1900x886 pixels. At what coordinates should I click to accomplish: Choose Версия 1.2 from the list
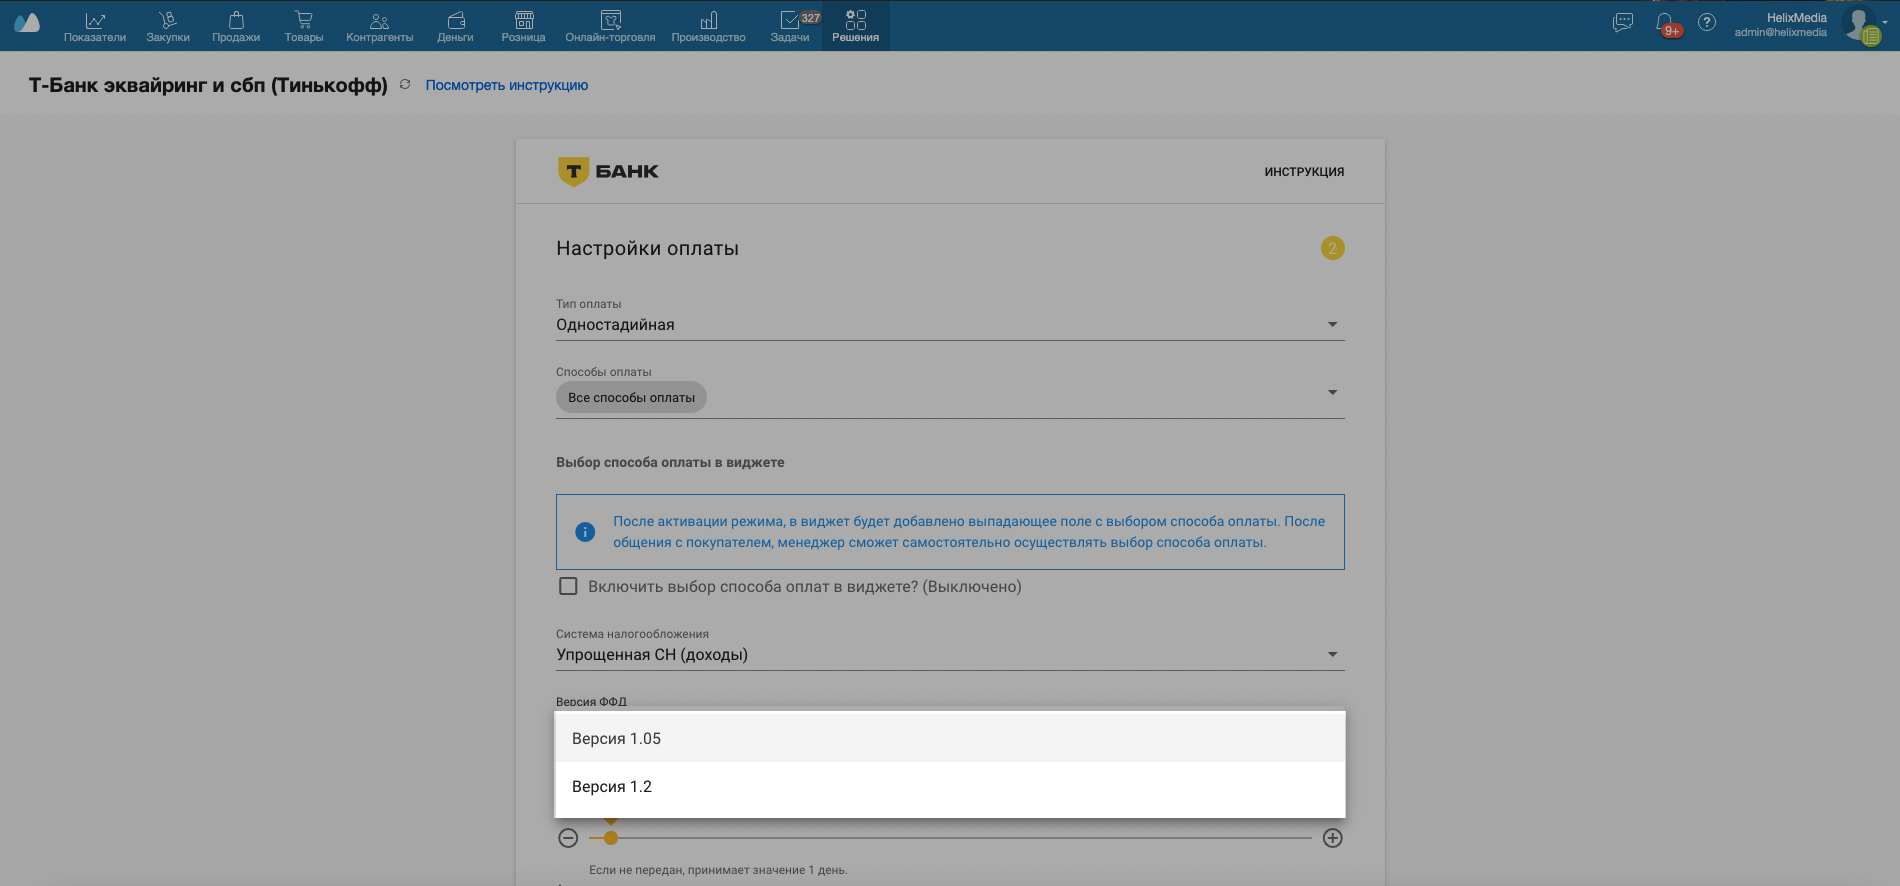[612, 787]
